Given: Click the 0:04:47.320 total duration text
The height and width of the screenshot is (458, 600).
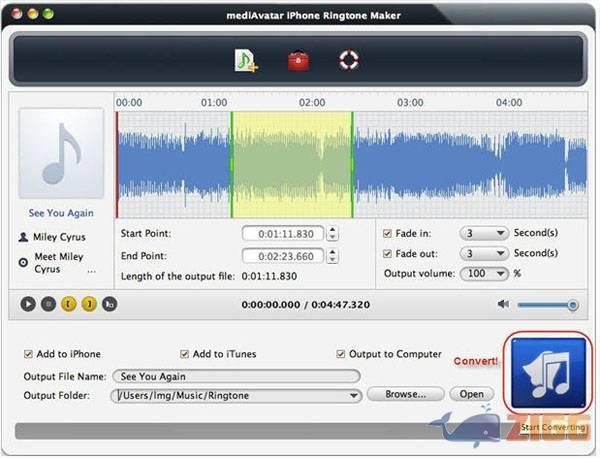Looking at the screenshot, I should (x=340, y=305).
